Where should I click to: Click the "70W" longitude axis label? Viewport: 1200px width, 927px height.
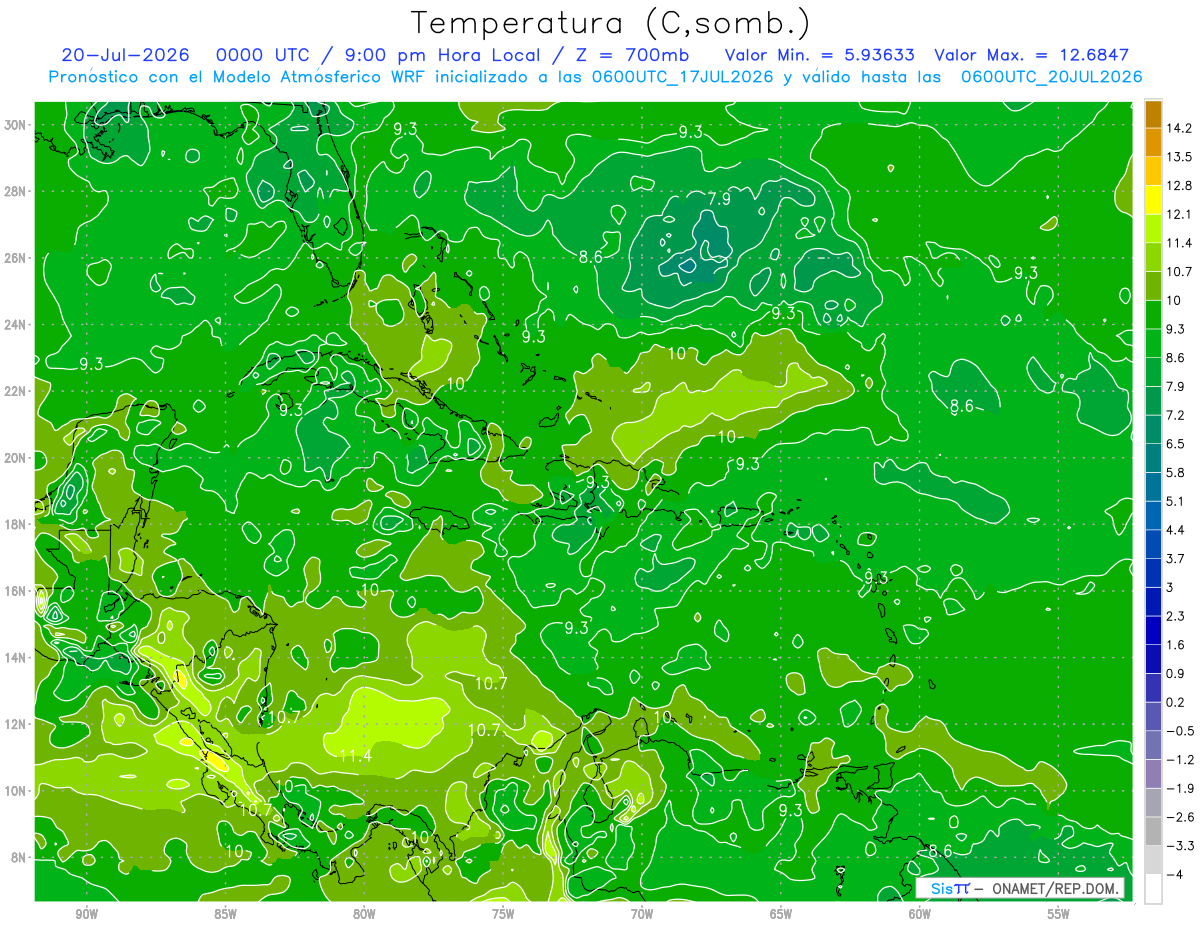click(x=642, y=914)
